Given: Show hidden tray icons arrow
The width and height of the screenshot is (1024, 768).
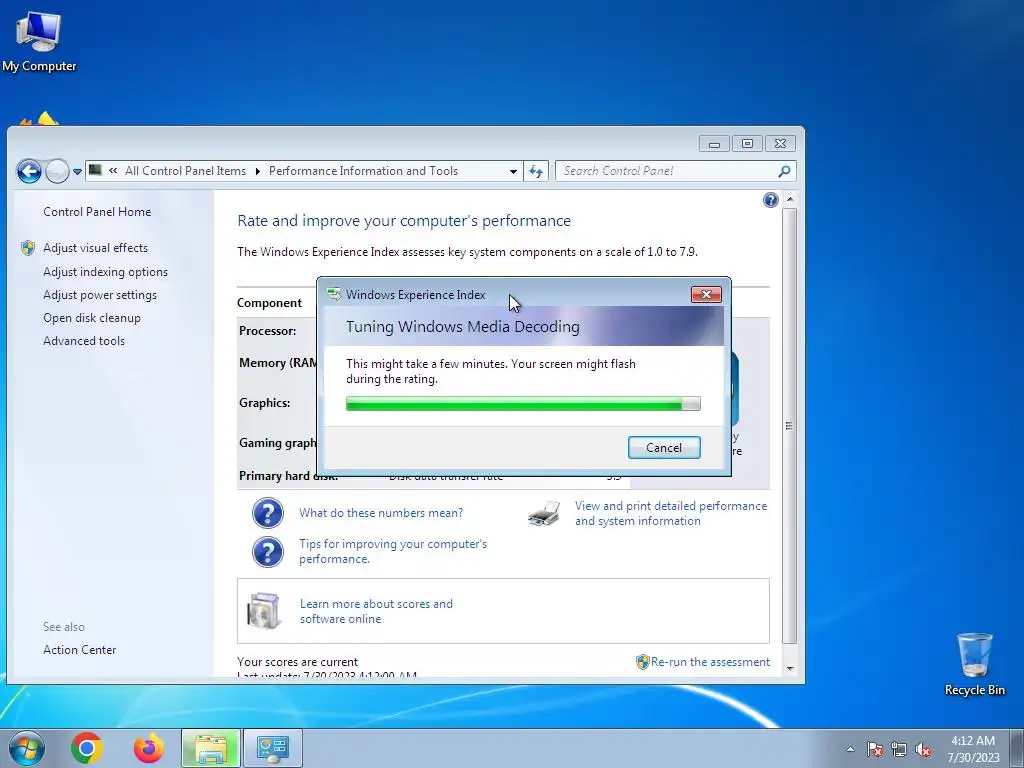Looking at the screenshot, I should click(850, 750).
